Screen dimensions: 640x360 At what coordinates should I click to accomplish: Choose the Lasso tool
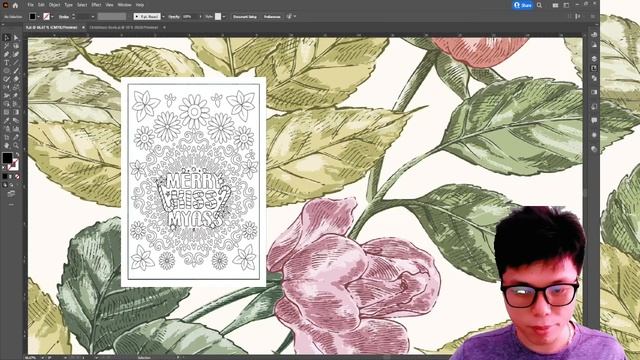coord(16,46)
